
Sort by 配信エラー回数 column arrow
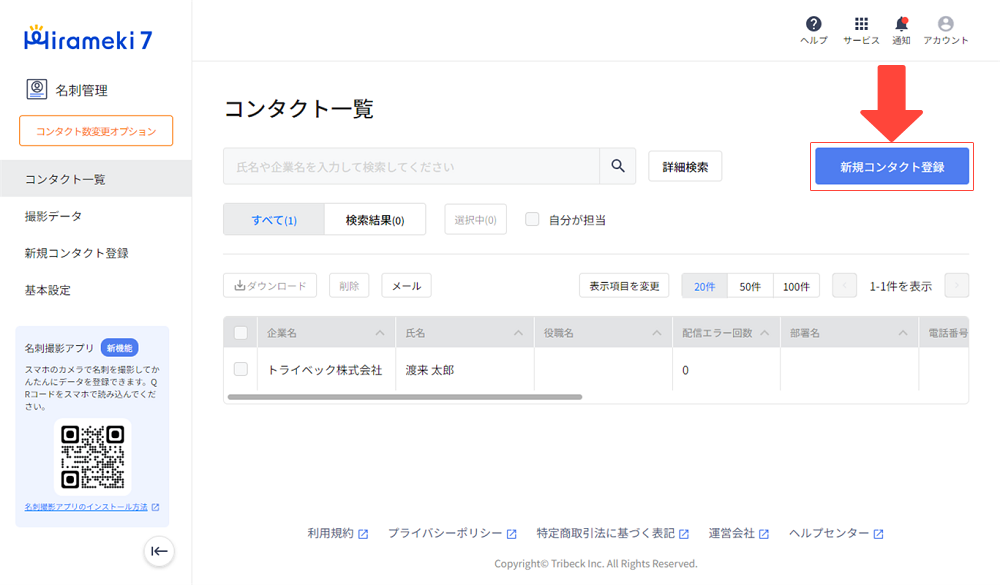pyautogui.click(x=765, y=333)
